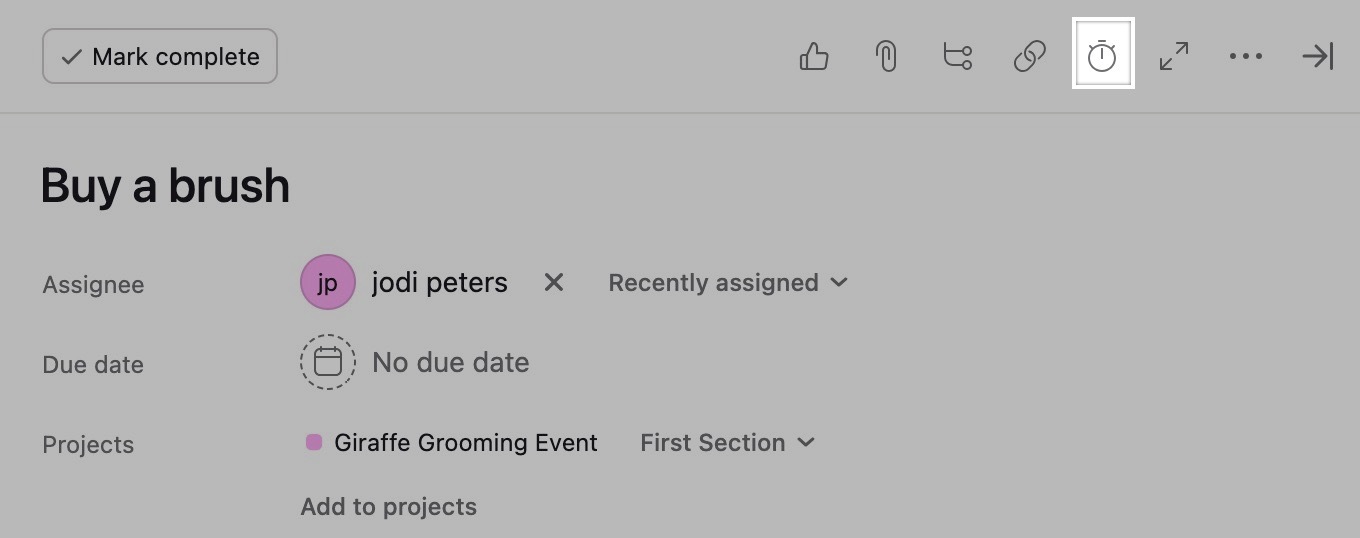1360x538 pixels.
Task: Close task details pane arrow icon
Action: point(1318,56)
